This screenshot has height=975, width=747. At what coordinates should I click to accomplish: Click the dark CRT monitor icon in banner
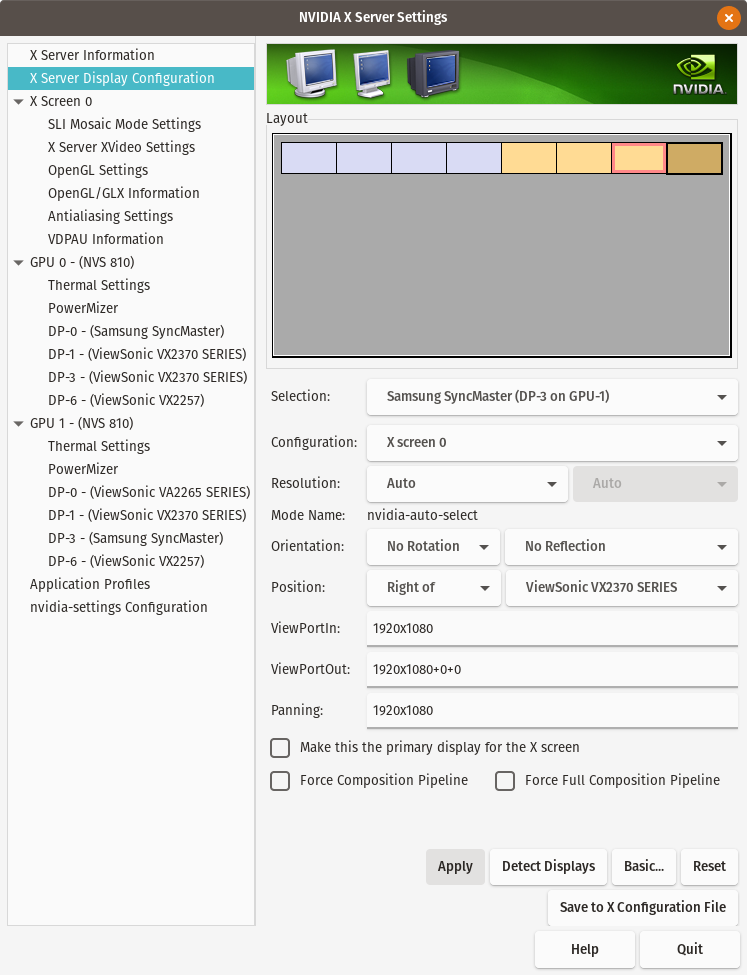[434, 73]
